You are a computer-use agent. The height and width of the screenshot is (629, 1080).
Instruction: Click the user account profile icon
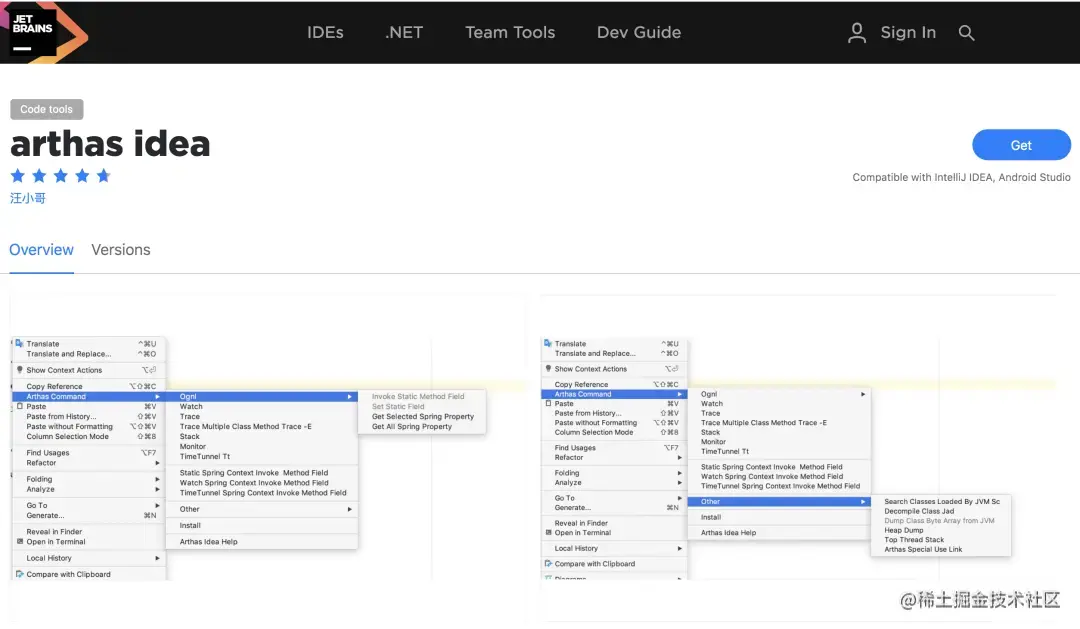point(856,32)
